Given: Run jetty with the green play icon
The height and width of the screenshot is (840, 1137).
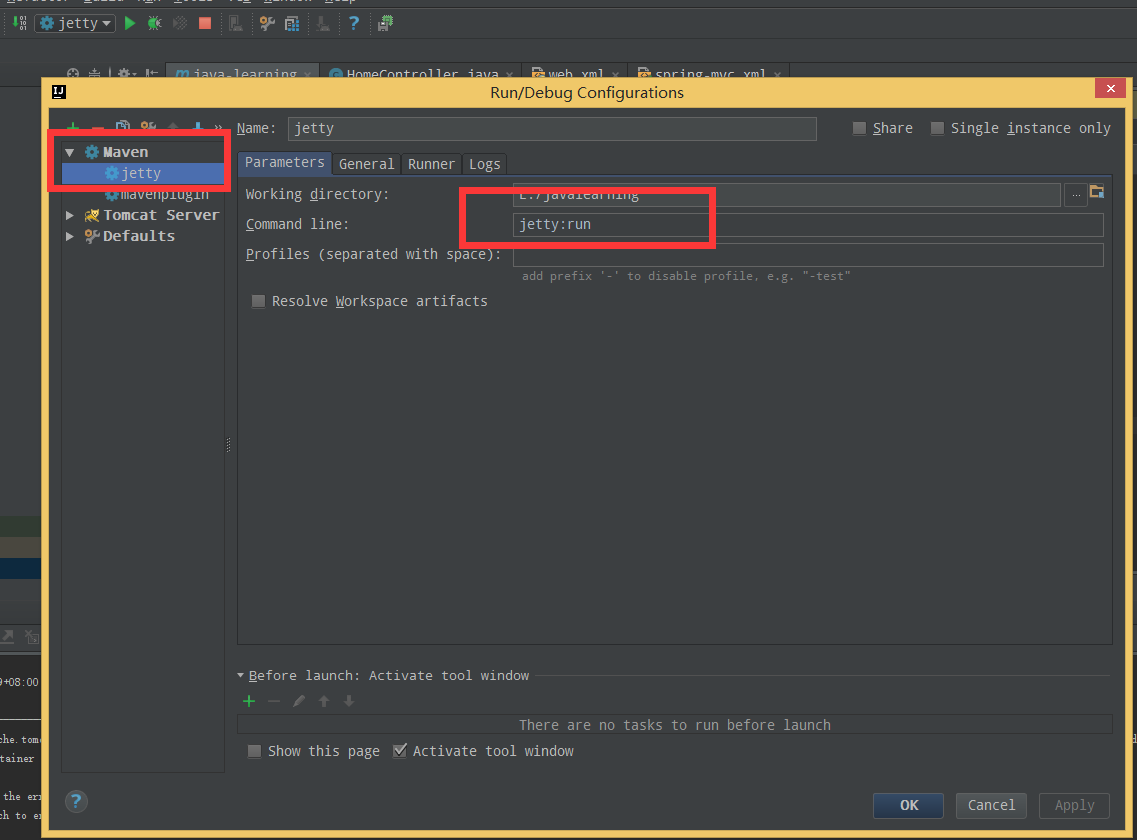Looking at the screenshot, I should [x=130, y=23].
